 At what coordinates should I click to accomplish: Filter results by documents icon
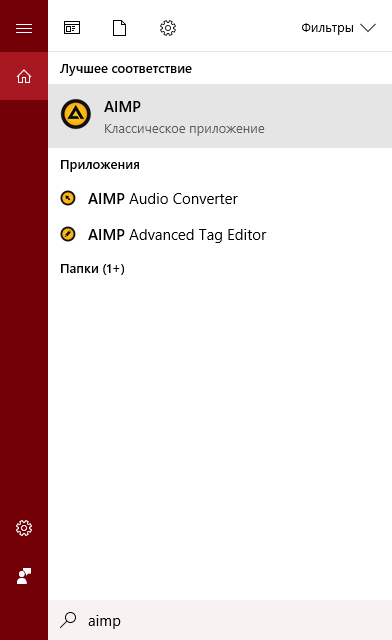119,28
